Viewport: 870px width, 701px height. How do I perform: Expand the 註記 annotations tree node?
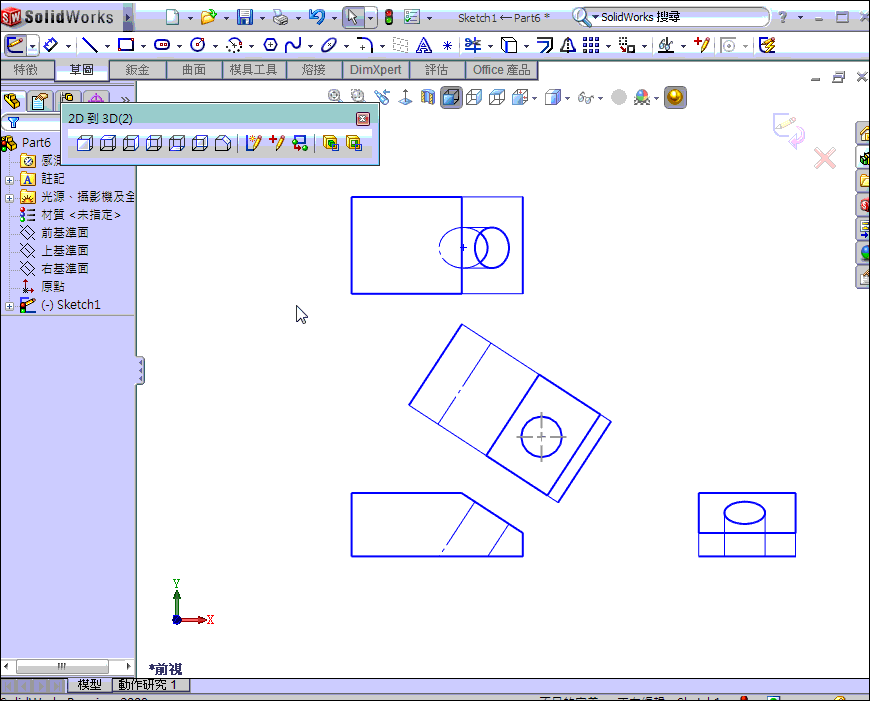pyautogui.click(x=9, y=180)
